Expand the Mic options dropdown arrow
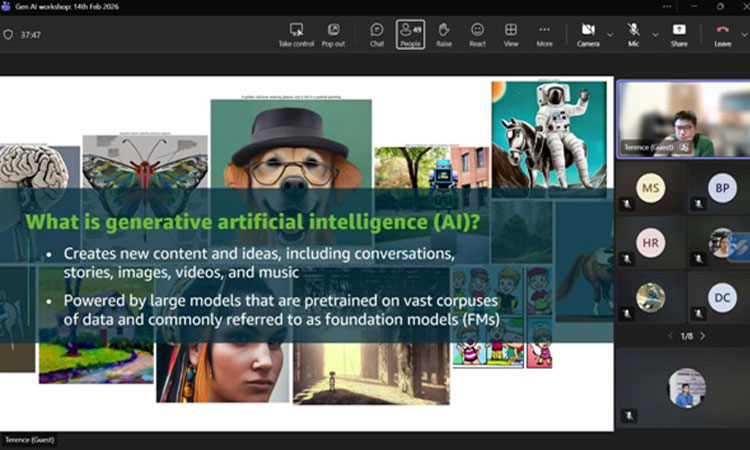 [x=655, y=34]
